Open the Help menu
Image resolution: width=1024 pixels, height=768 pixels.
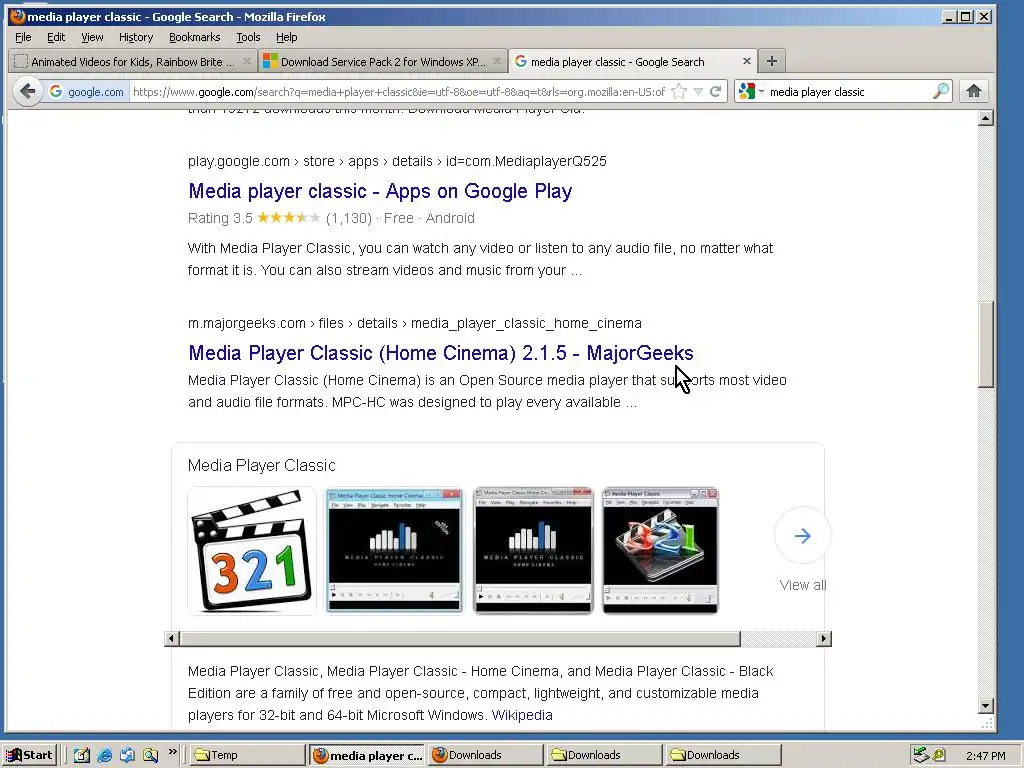tap(286, 37)
